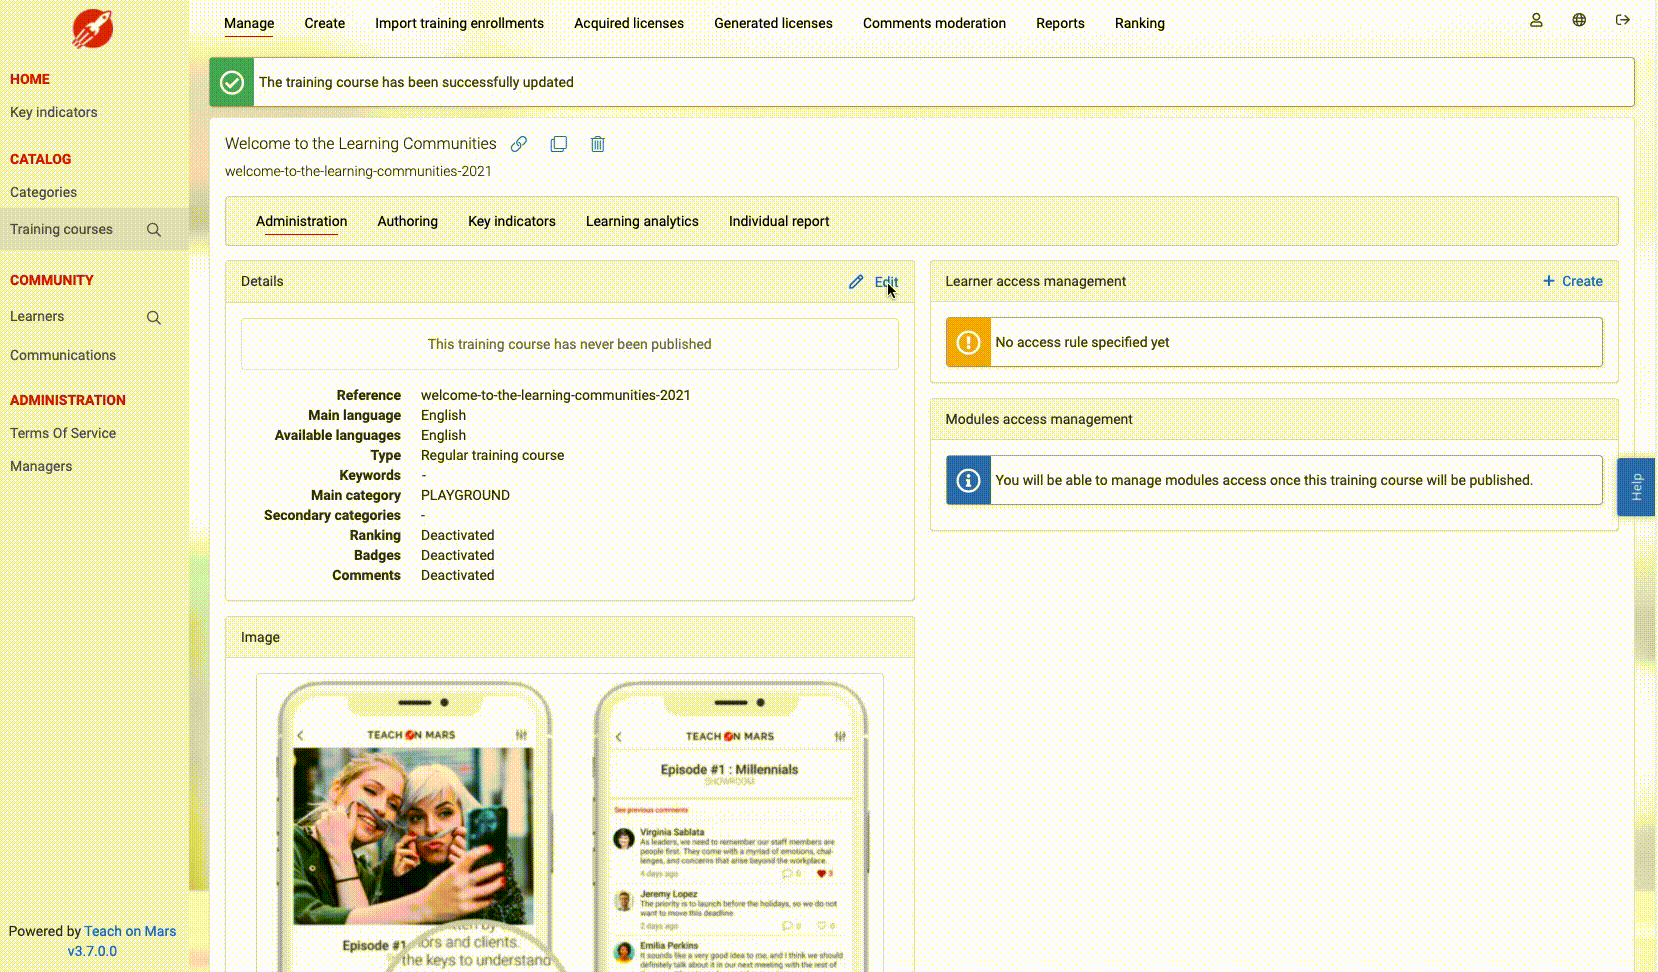This screenshot has height=972, width=1658.
Task: Open Communications in the sidebar
Action: coord(63,355)
